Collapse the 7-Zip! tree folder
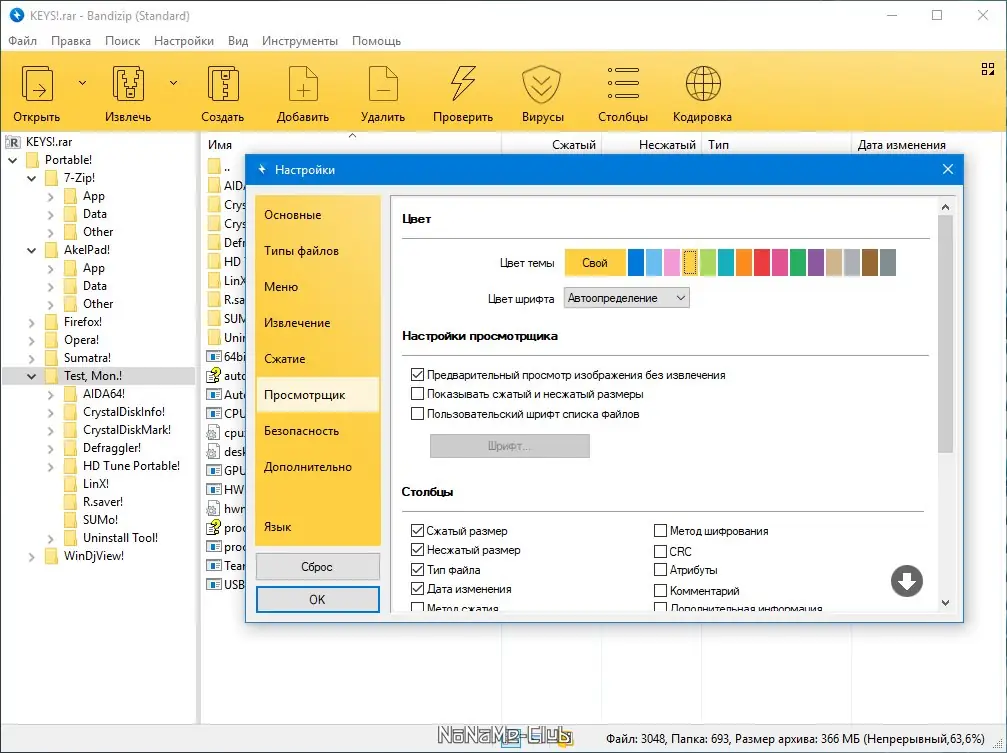 click(x=31, y=178)
